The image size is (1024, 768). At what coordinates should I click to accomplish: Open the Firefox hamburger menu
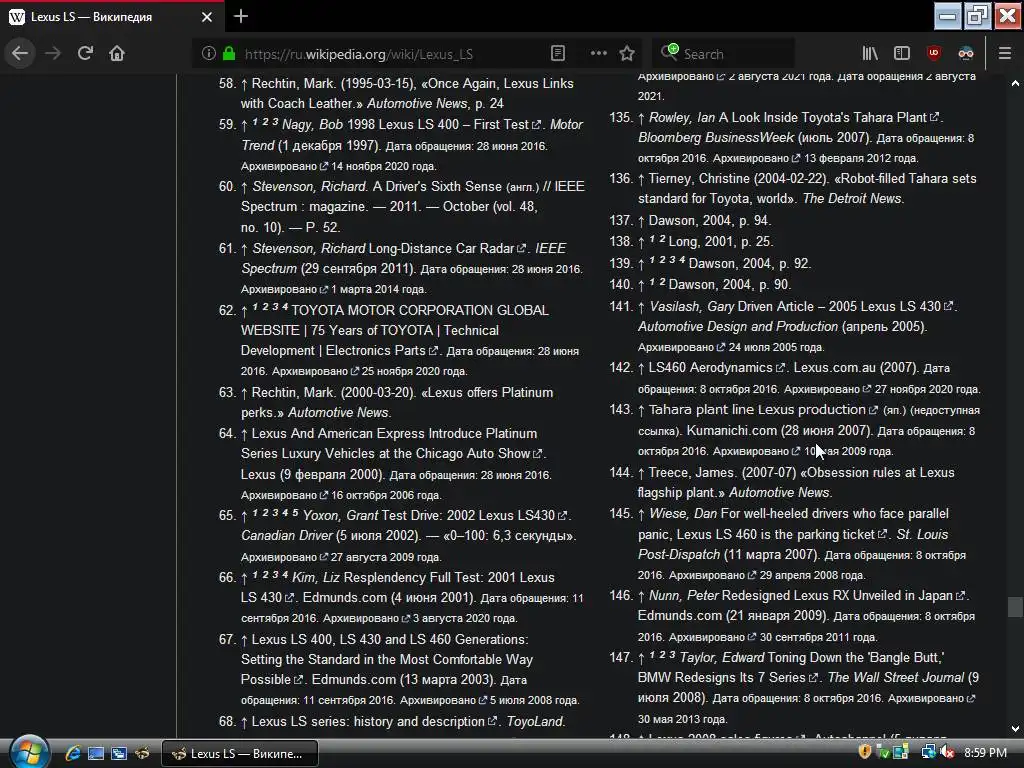click(x=1005, y=53)
